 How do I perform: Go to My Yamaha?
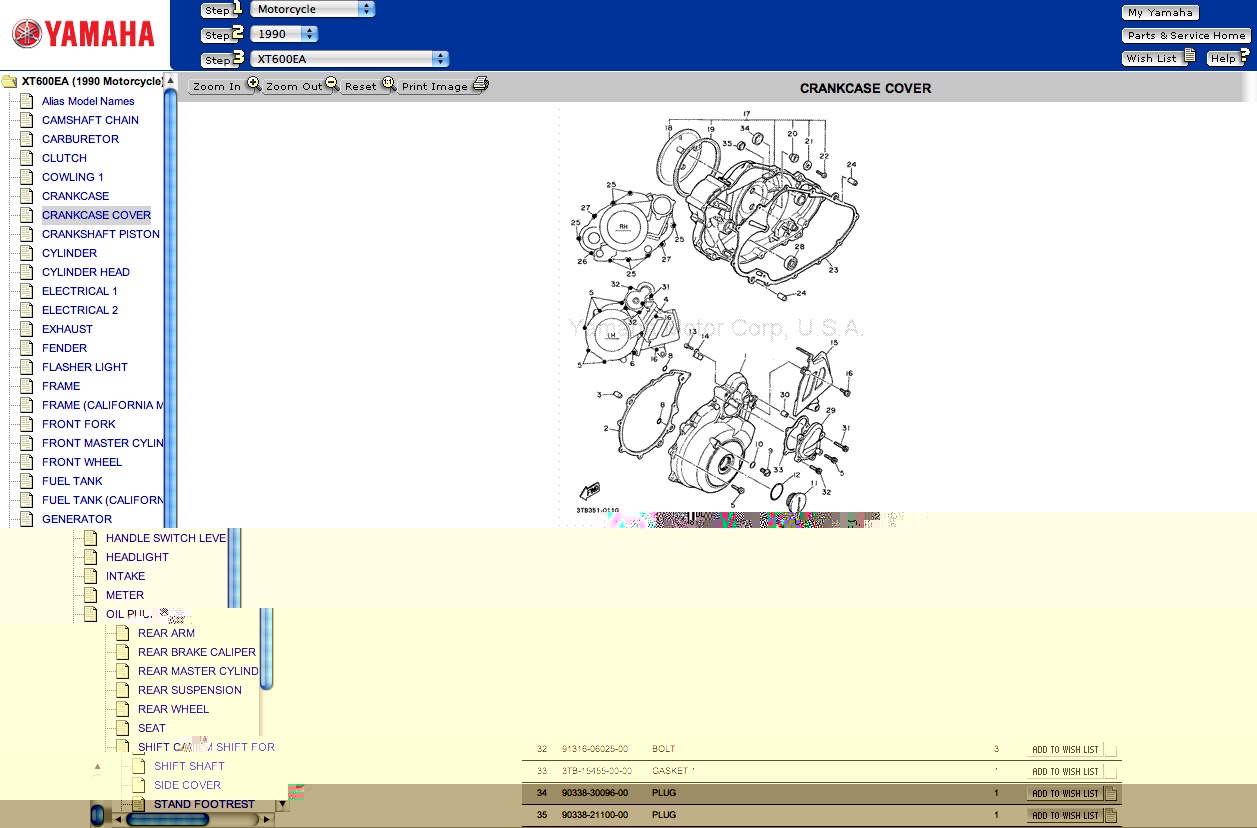(1160, 13)
